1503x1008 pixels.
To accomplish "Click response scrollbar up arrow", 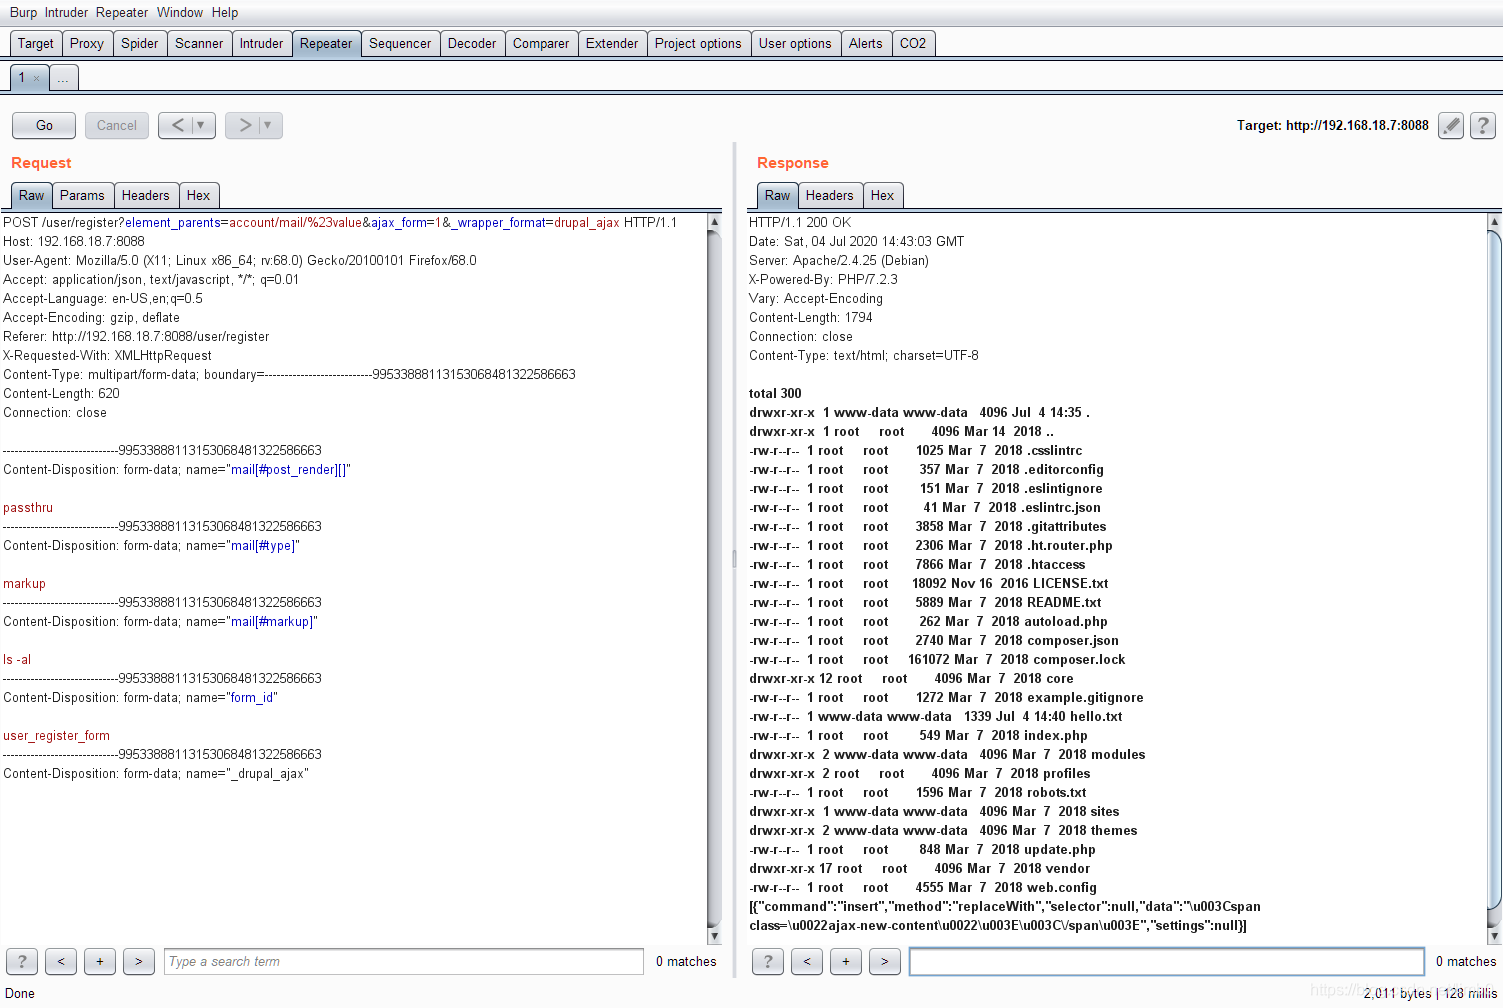I will click(x=1495, y=221).
